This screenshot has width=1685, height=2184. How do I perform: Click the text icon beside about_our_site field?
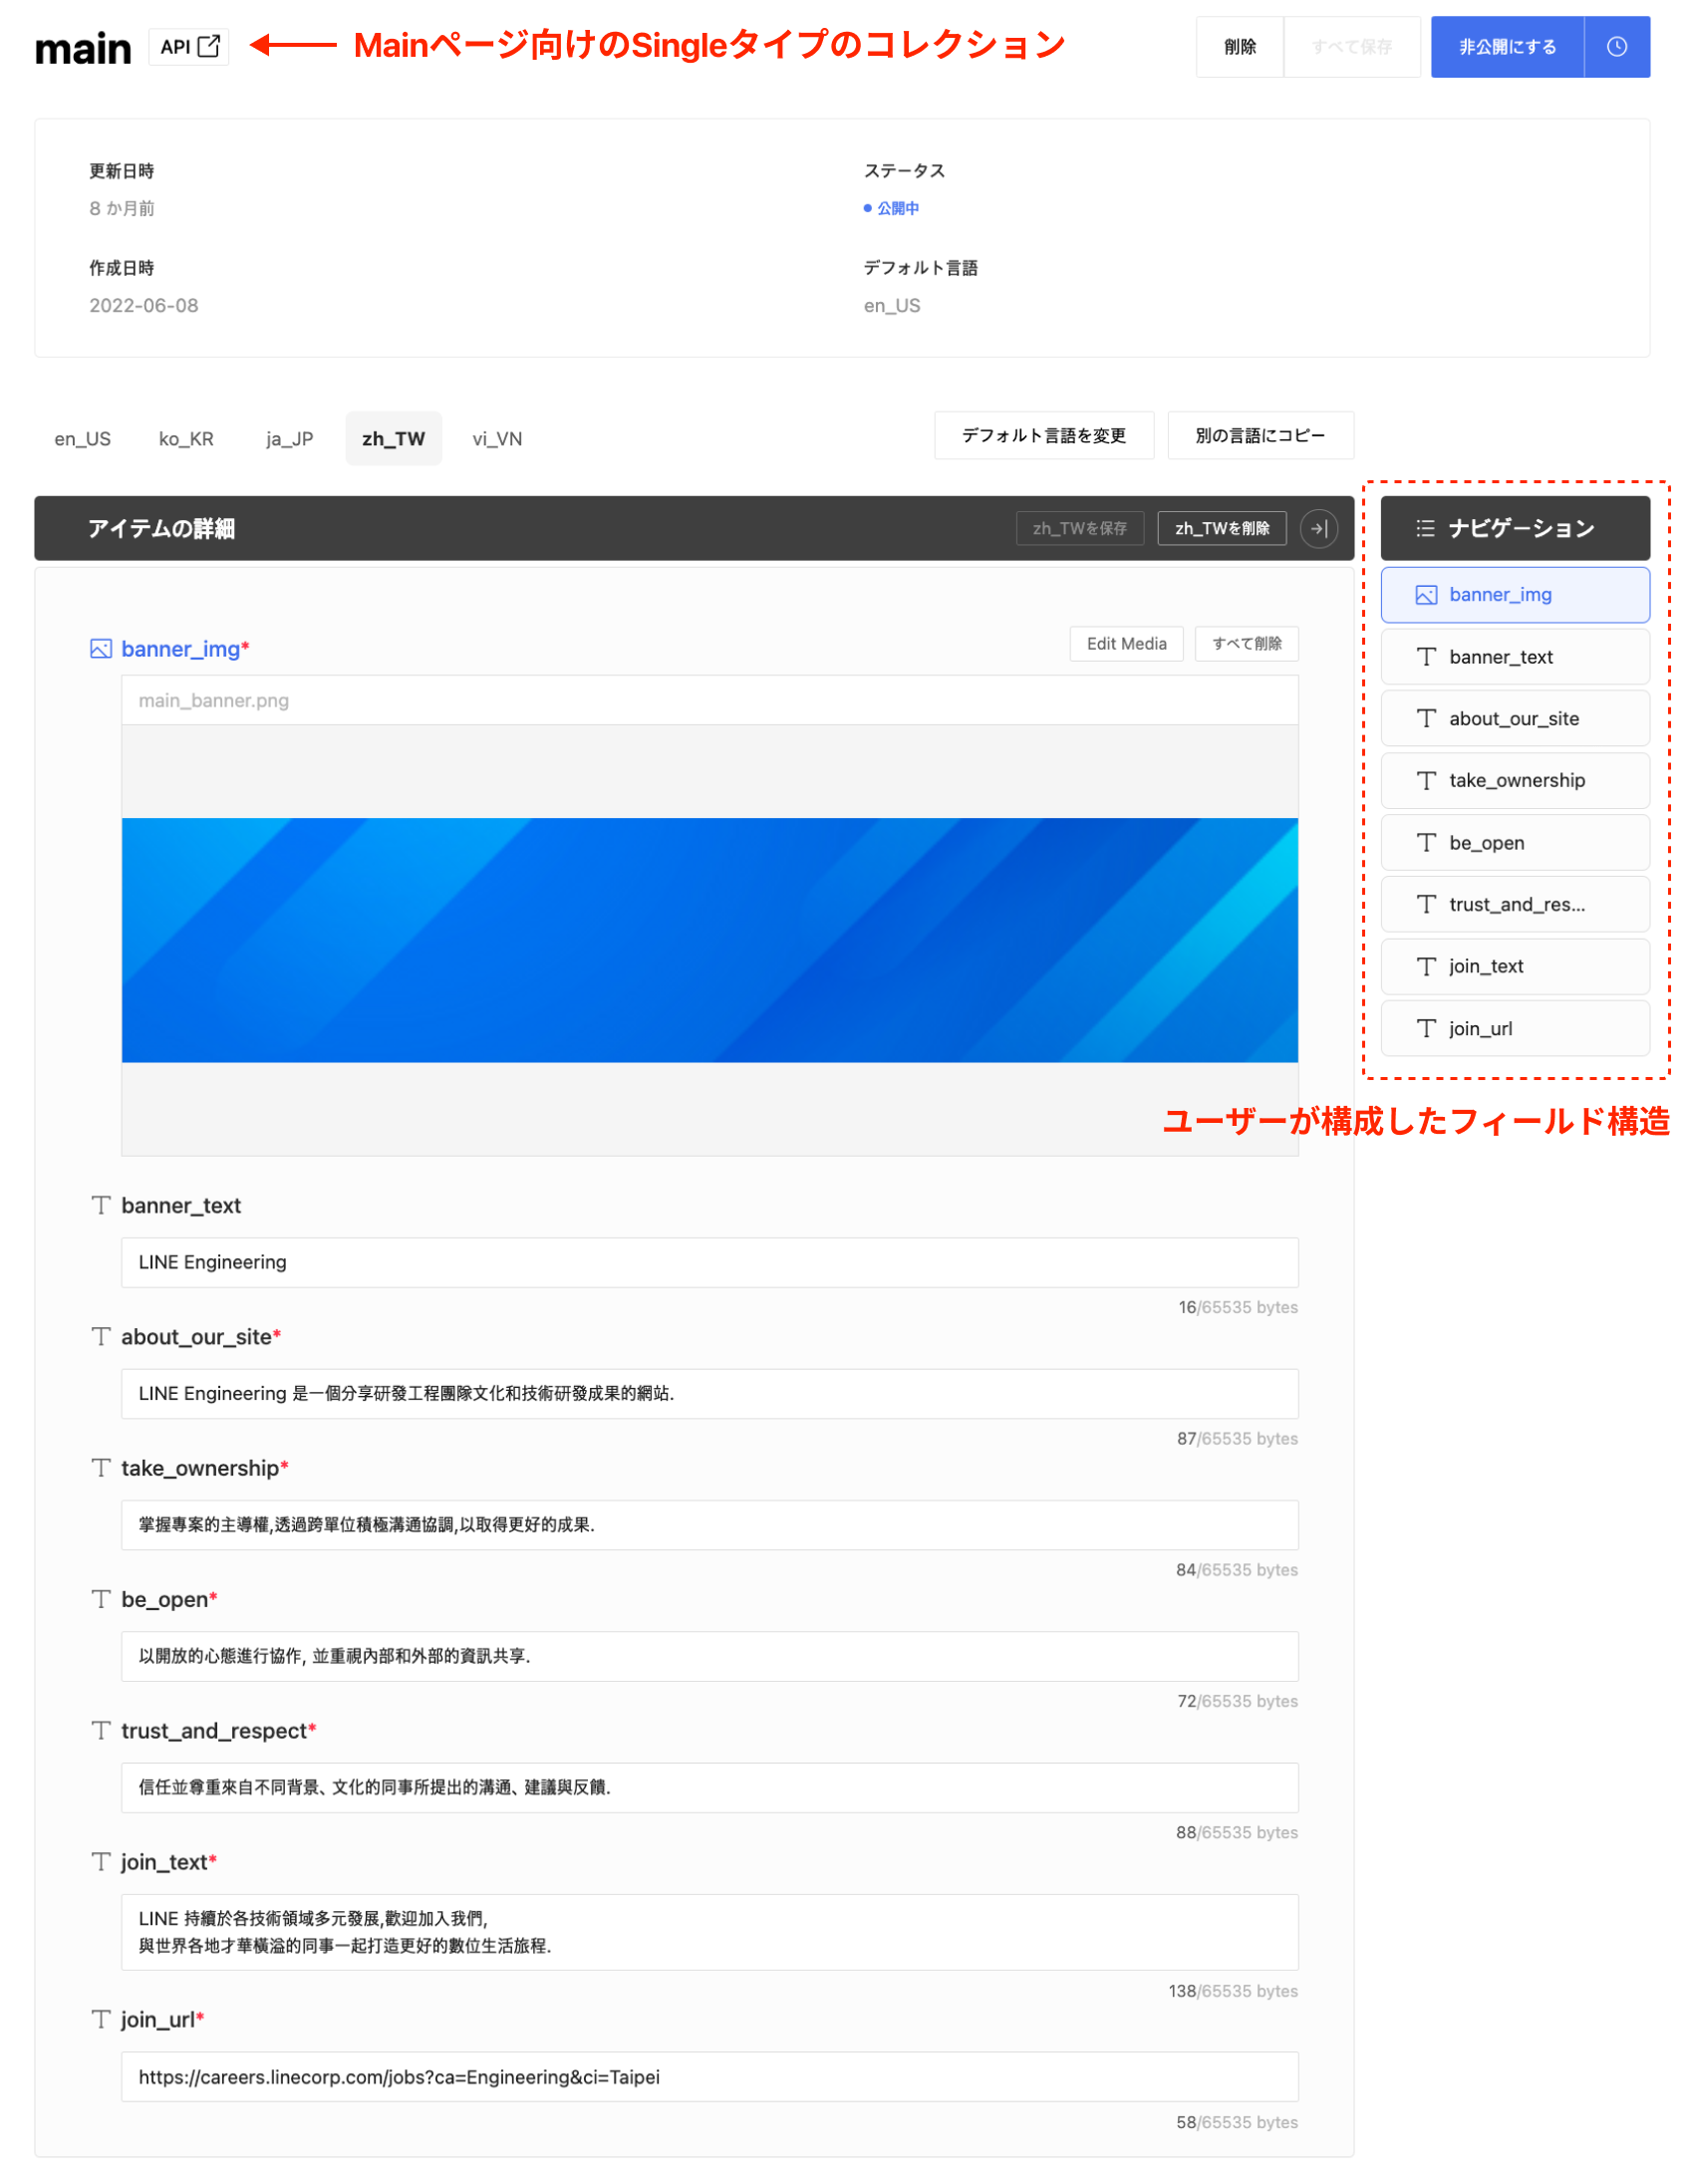101,1337
